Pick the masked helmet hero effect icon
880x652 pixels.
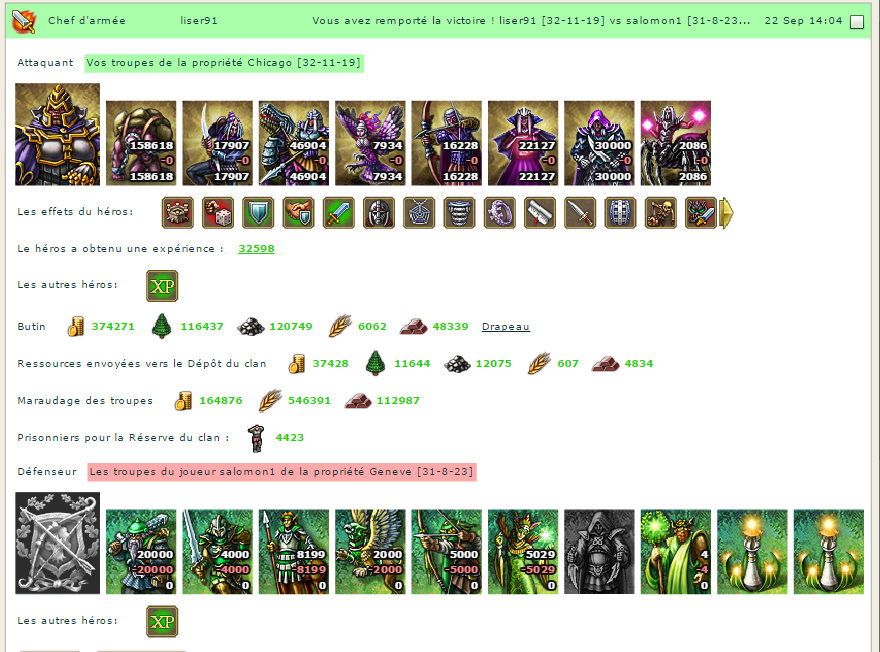[379, 213]
